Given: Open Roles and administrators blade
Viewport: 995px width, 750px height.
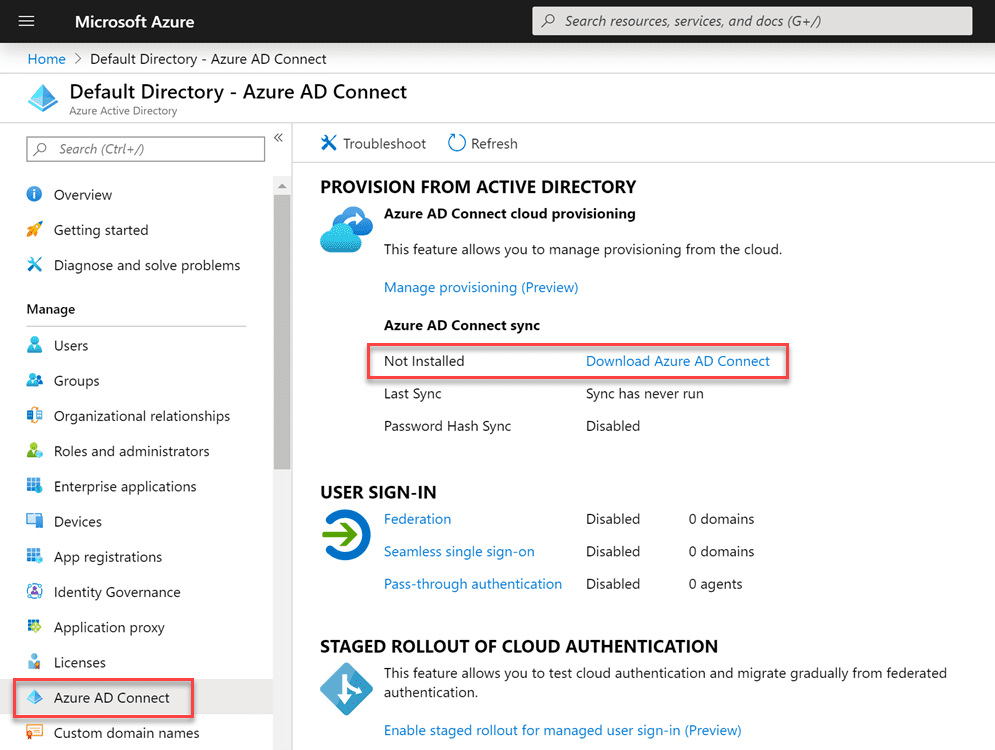Looking at the screenshot, I should point(131,451).
